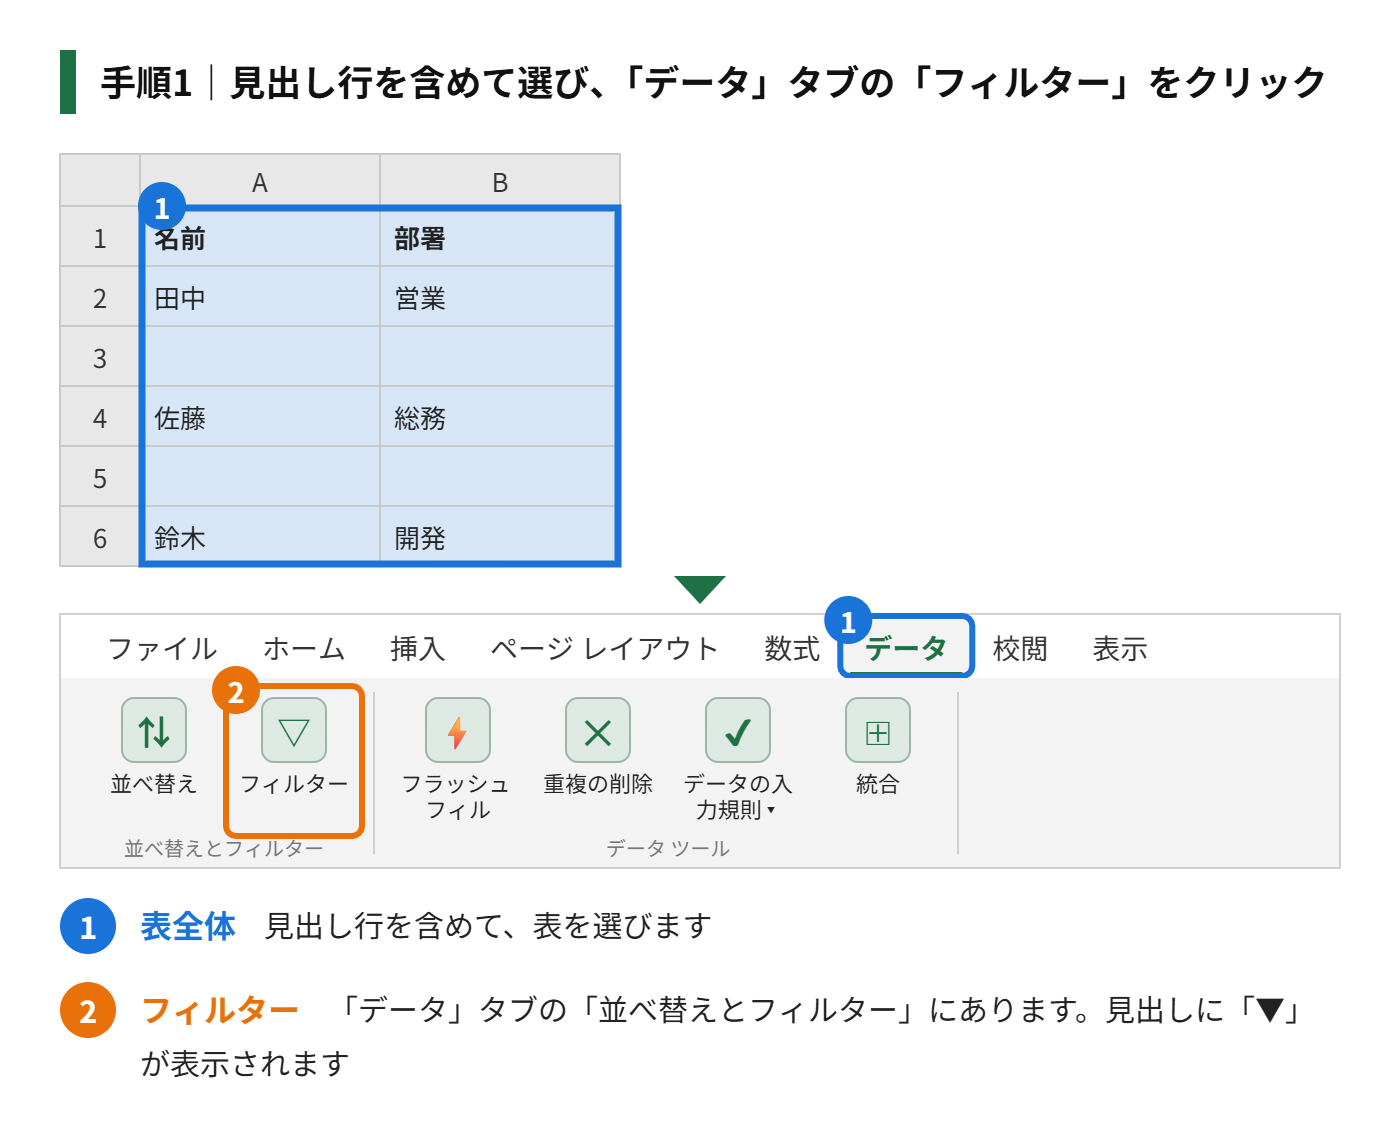
Task: Select row 6 header
Action: pos(100,537)
